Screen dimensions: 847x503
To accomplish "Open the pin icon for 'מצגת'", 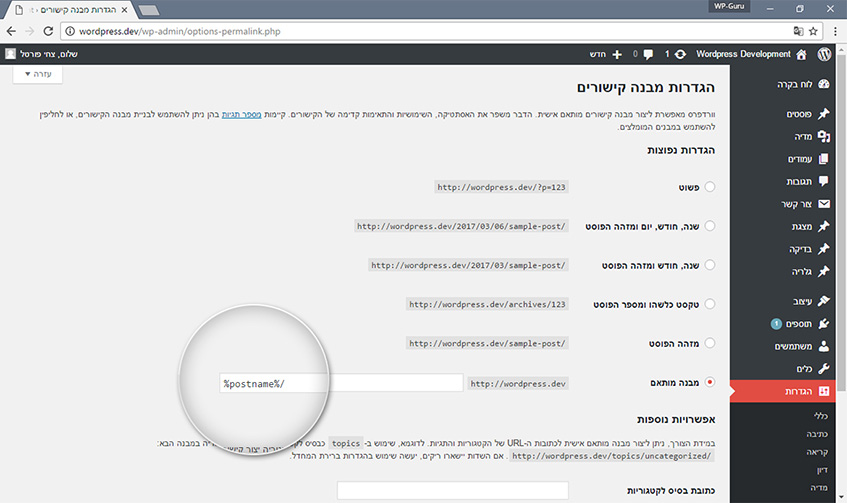I will click(x=824, y=226).
